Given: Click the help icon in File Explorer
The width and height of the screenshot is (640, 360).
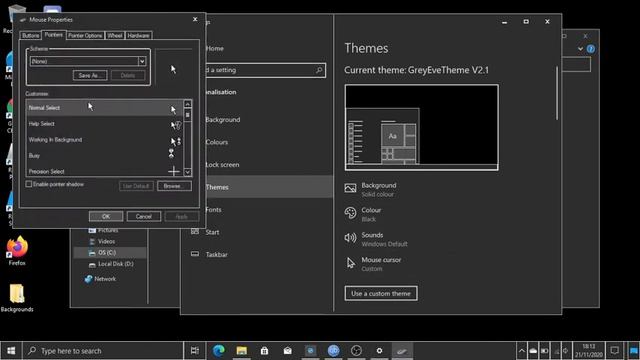Looking at the screenshot, I should (x=591, y=49).
